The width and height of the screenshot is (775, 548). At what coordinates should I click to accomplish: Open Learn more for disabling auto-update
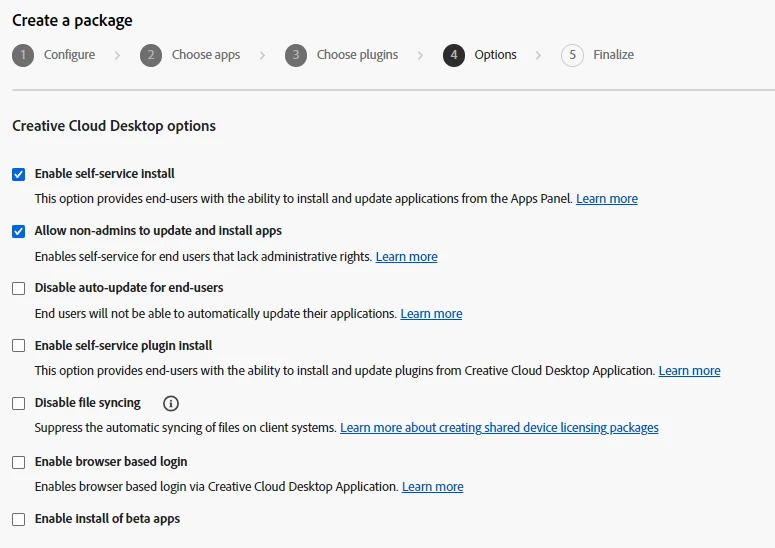[431, 313]
